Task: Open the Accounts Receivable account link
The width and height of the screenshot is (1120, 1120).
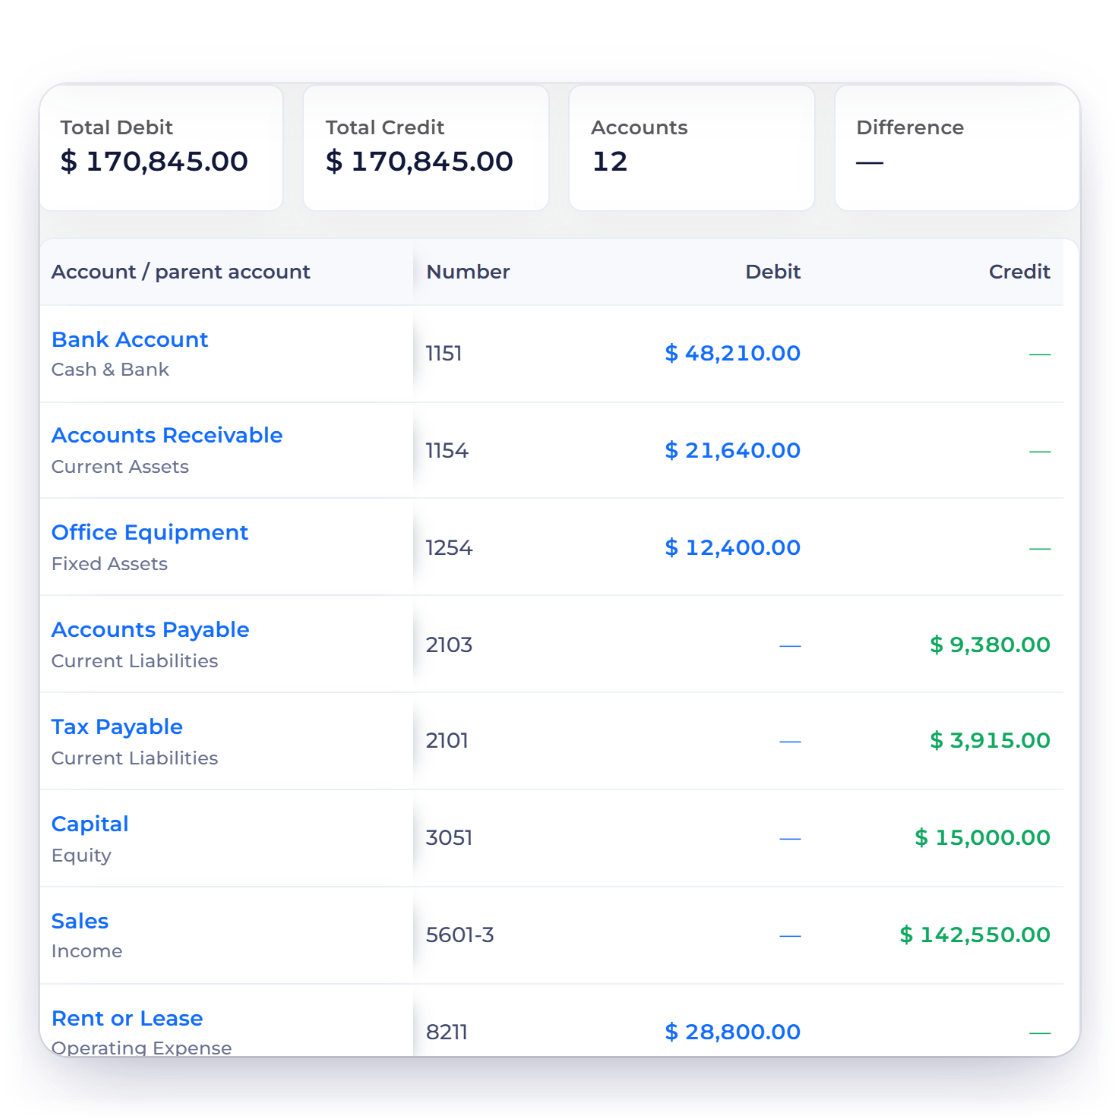Action: tap(166, 435)
